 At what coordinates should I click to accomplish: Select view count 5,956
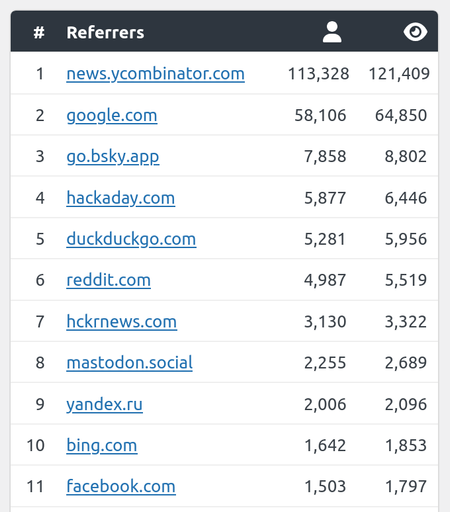coord(406,239)
